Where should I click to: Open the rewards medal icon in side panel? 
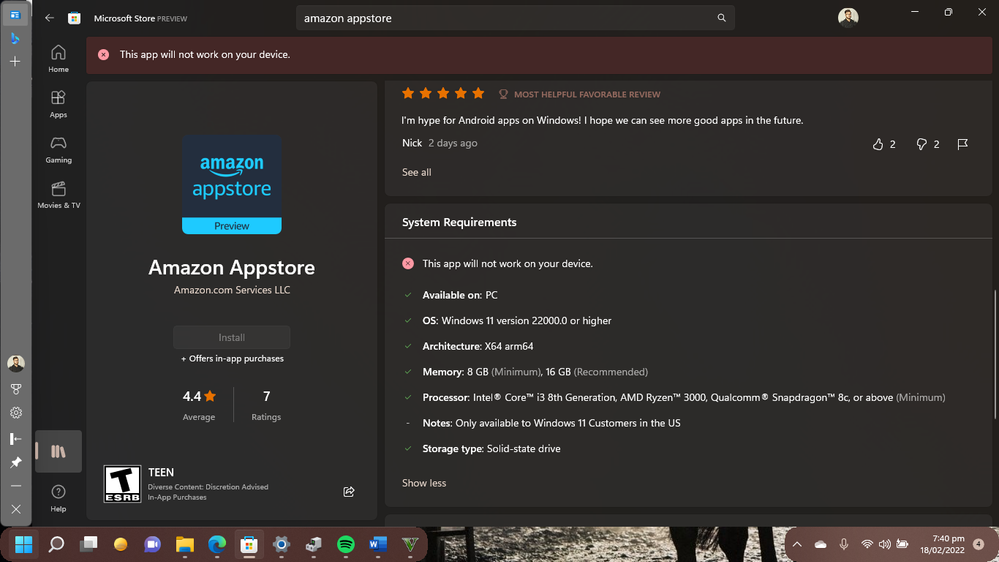tap(16, 389)
